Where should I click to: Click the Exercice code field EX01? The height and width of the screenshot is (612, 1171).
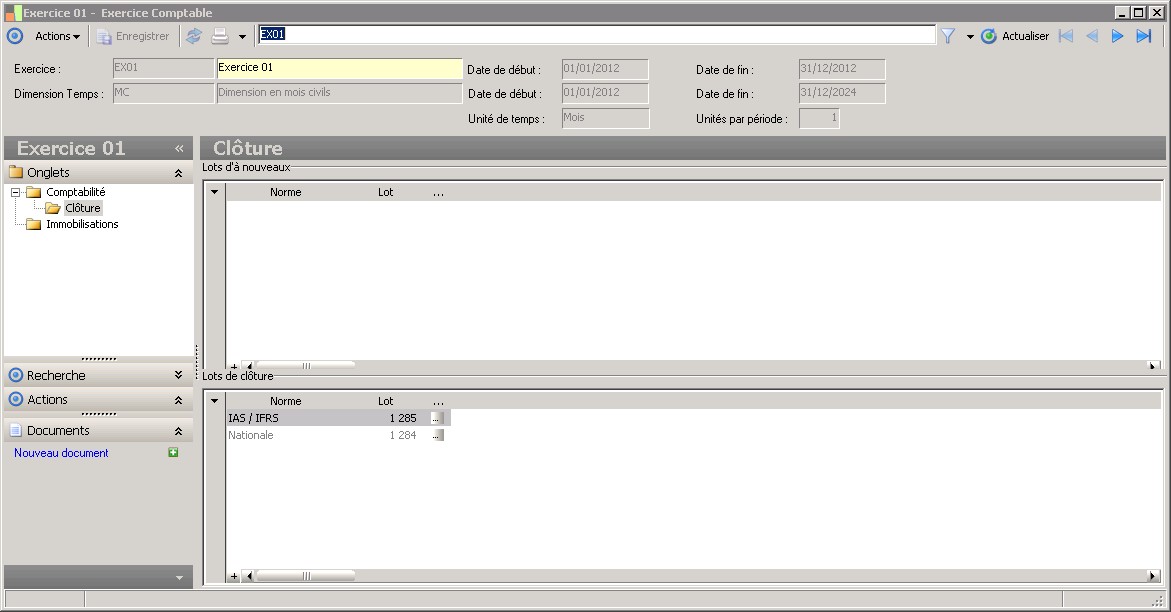point(163,68)
